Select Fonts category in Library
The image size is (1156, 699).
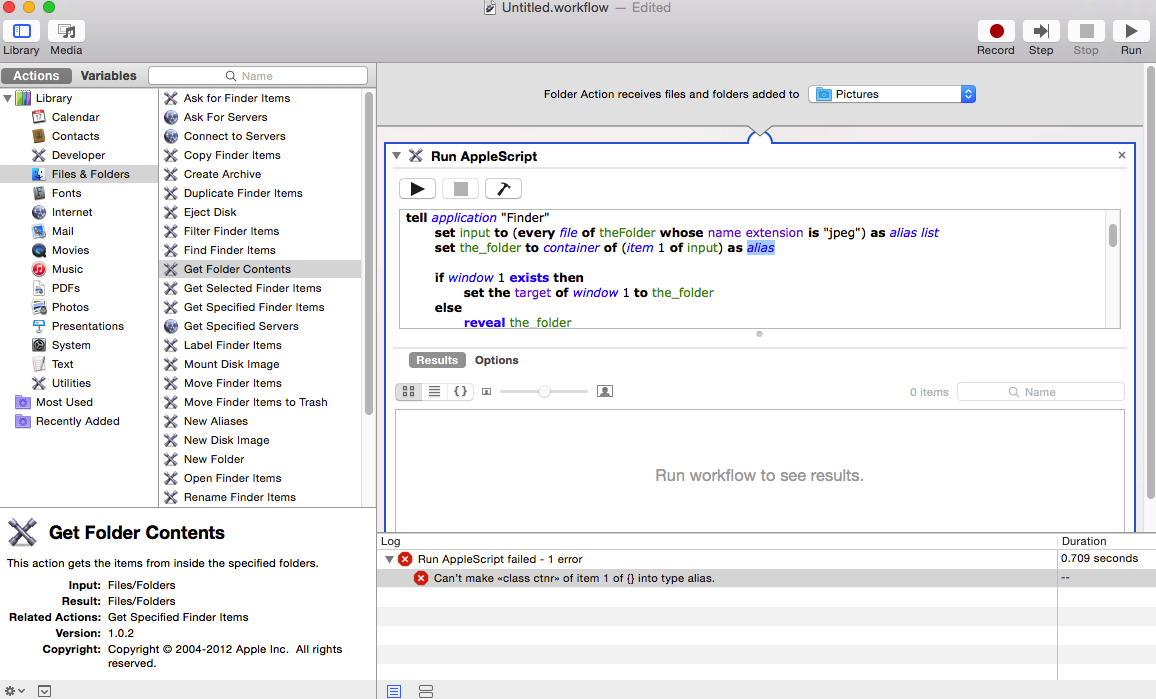click(66, 193)
